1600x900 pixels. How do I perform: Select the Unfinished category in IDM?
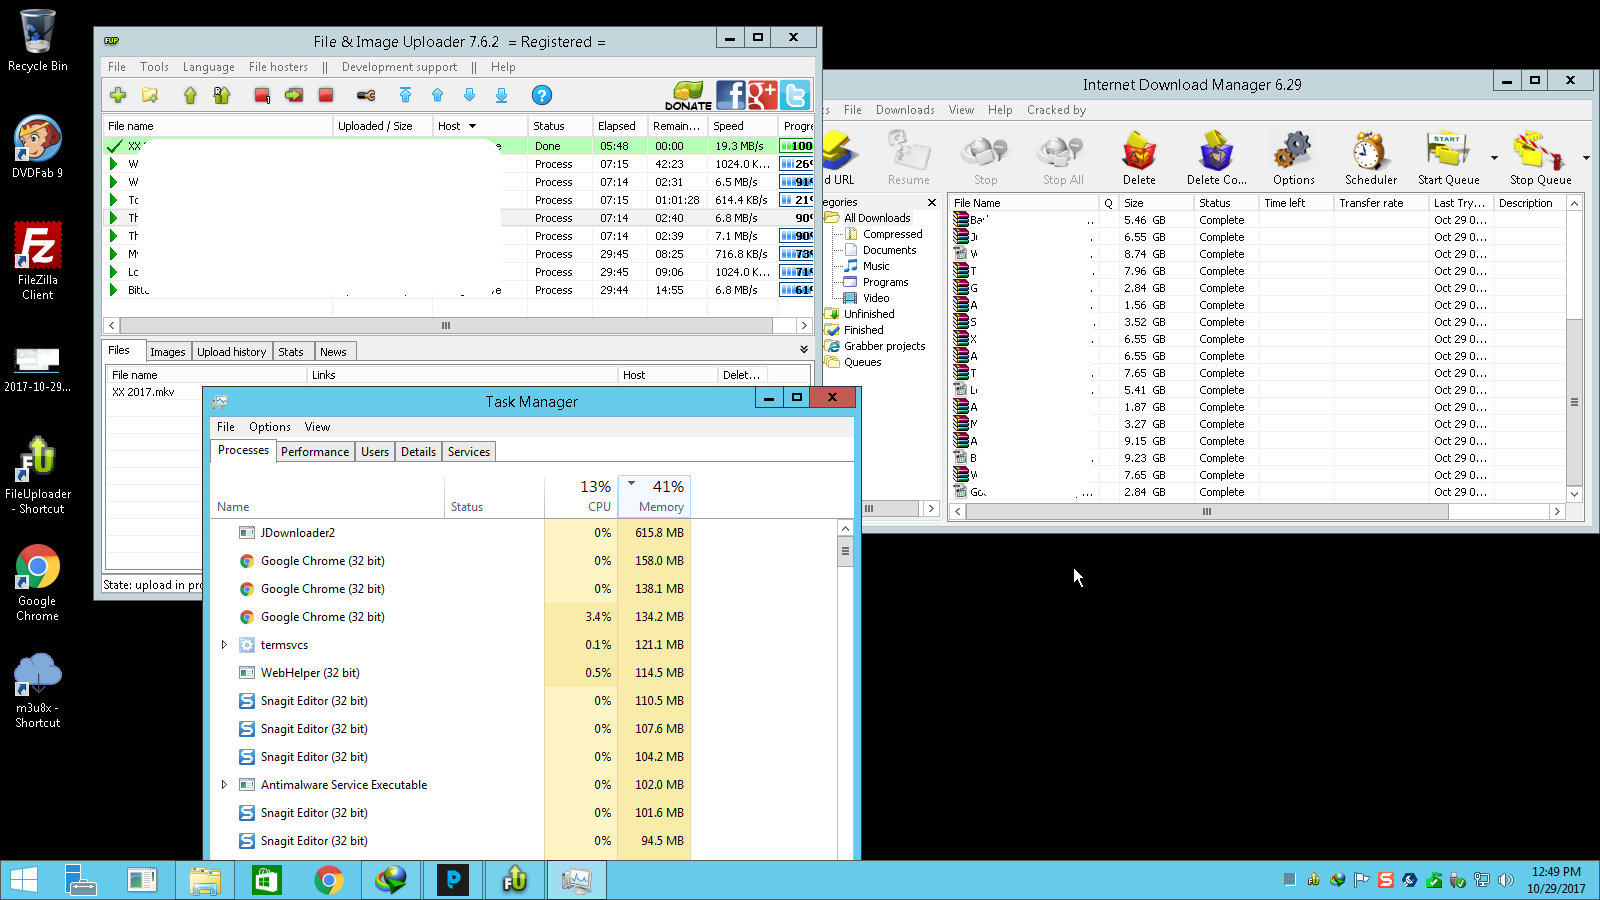[869, 314]
